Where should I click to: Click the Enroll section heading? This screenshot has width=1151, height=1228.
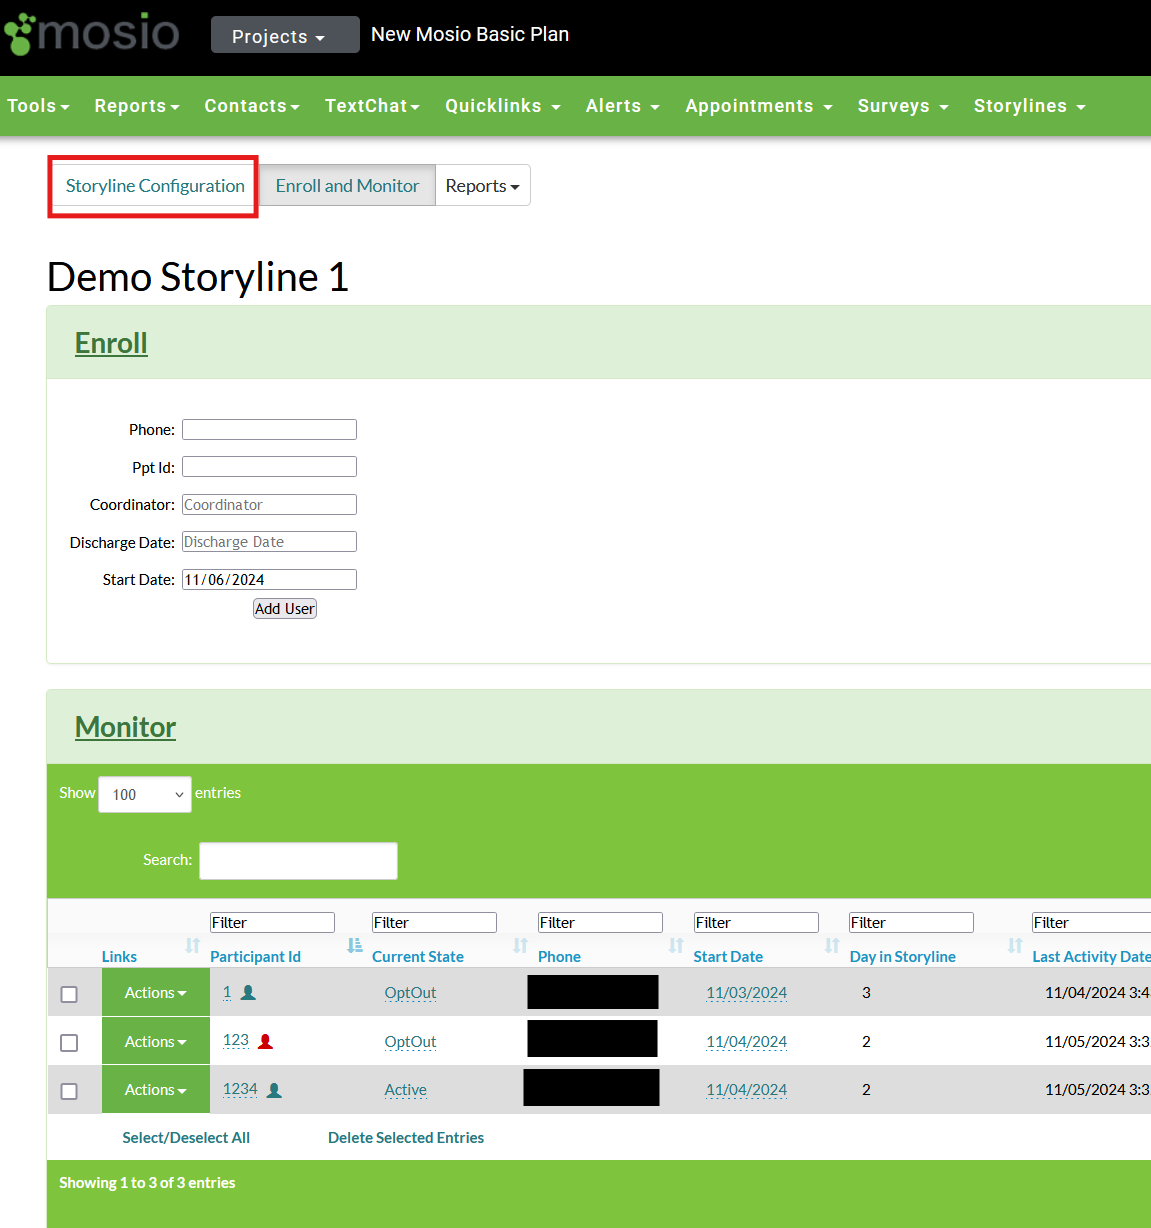coord(111,343)
